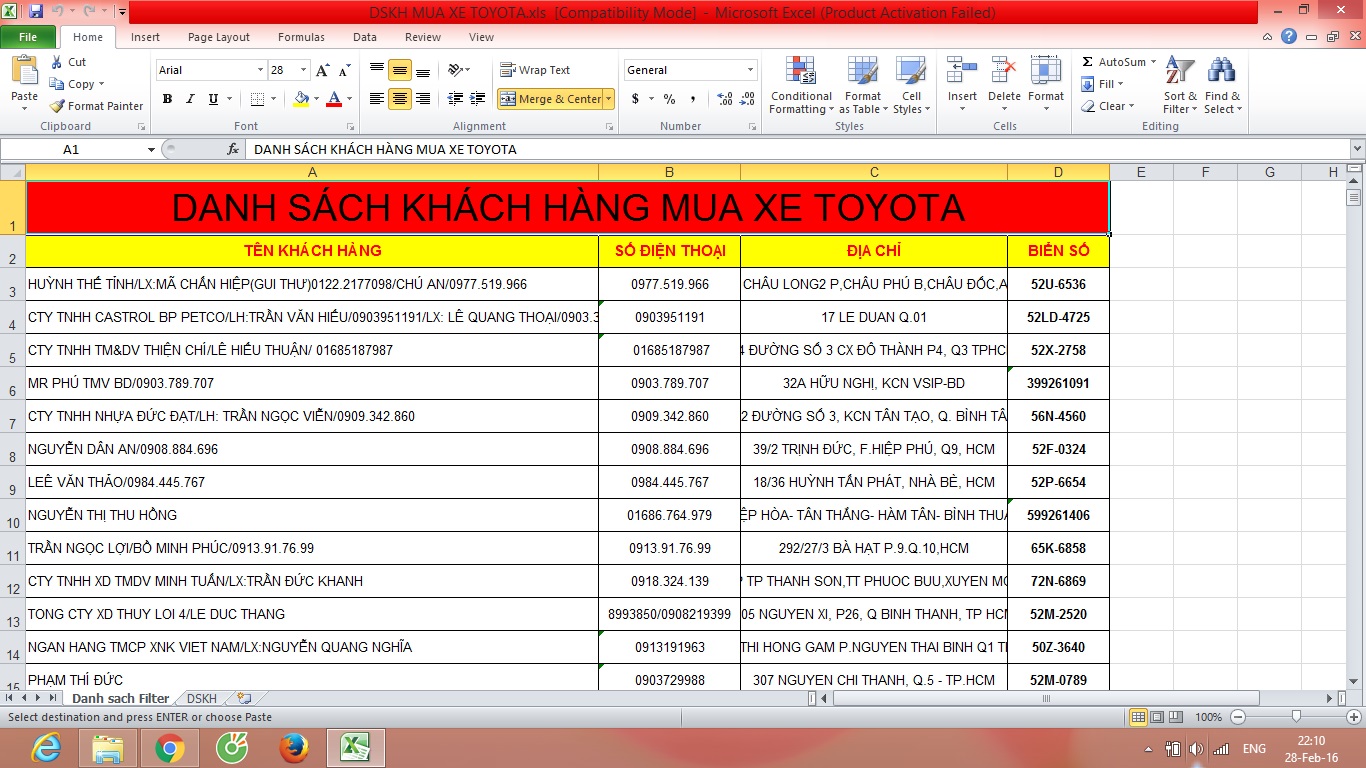Screen dimensions: 1366x768
Task: Expand the formula bar
Action: coord(1357,149)
